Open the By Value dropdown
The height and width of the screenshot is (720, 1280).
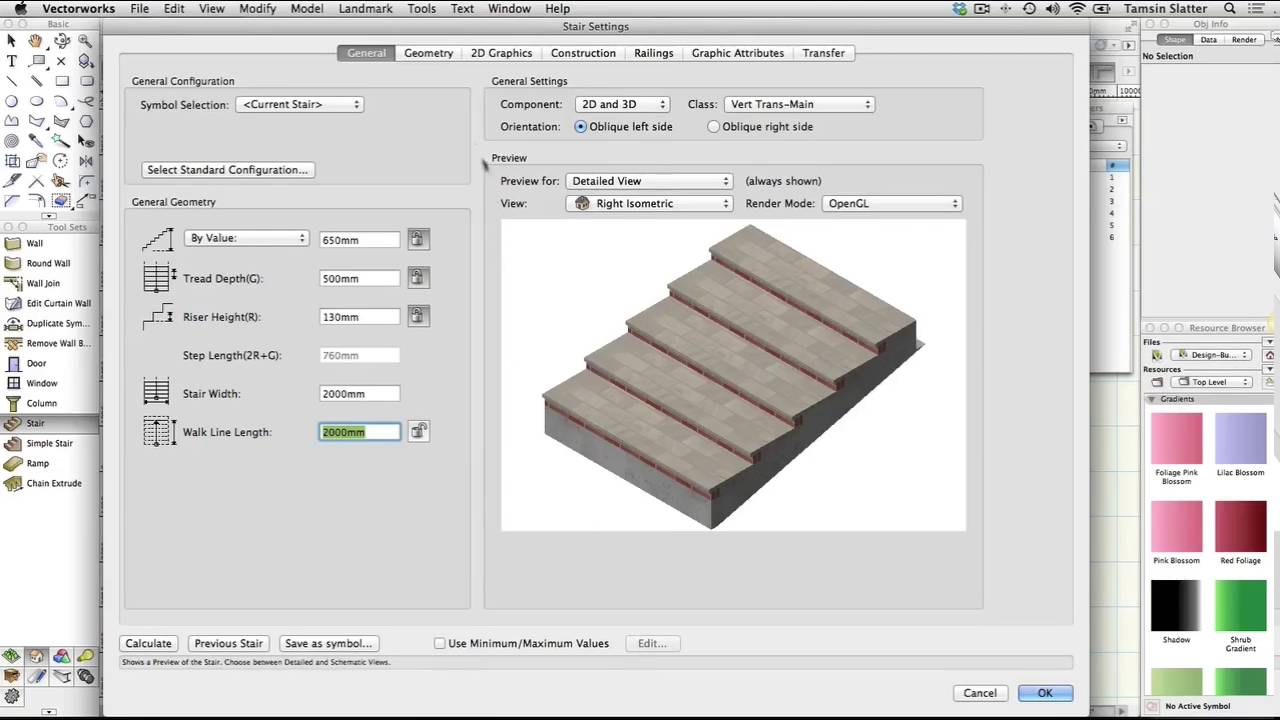[246, 238]
